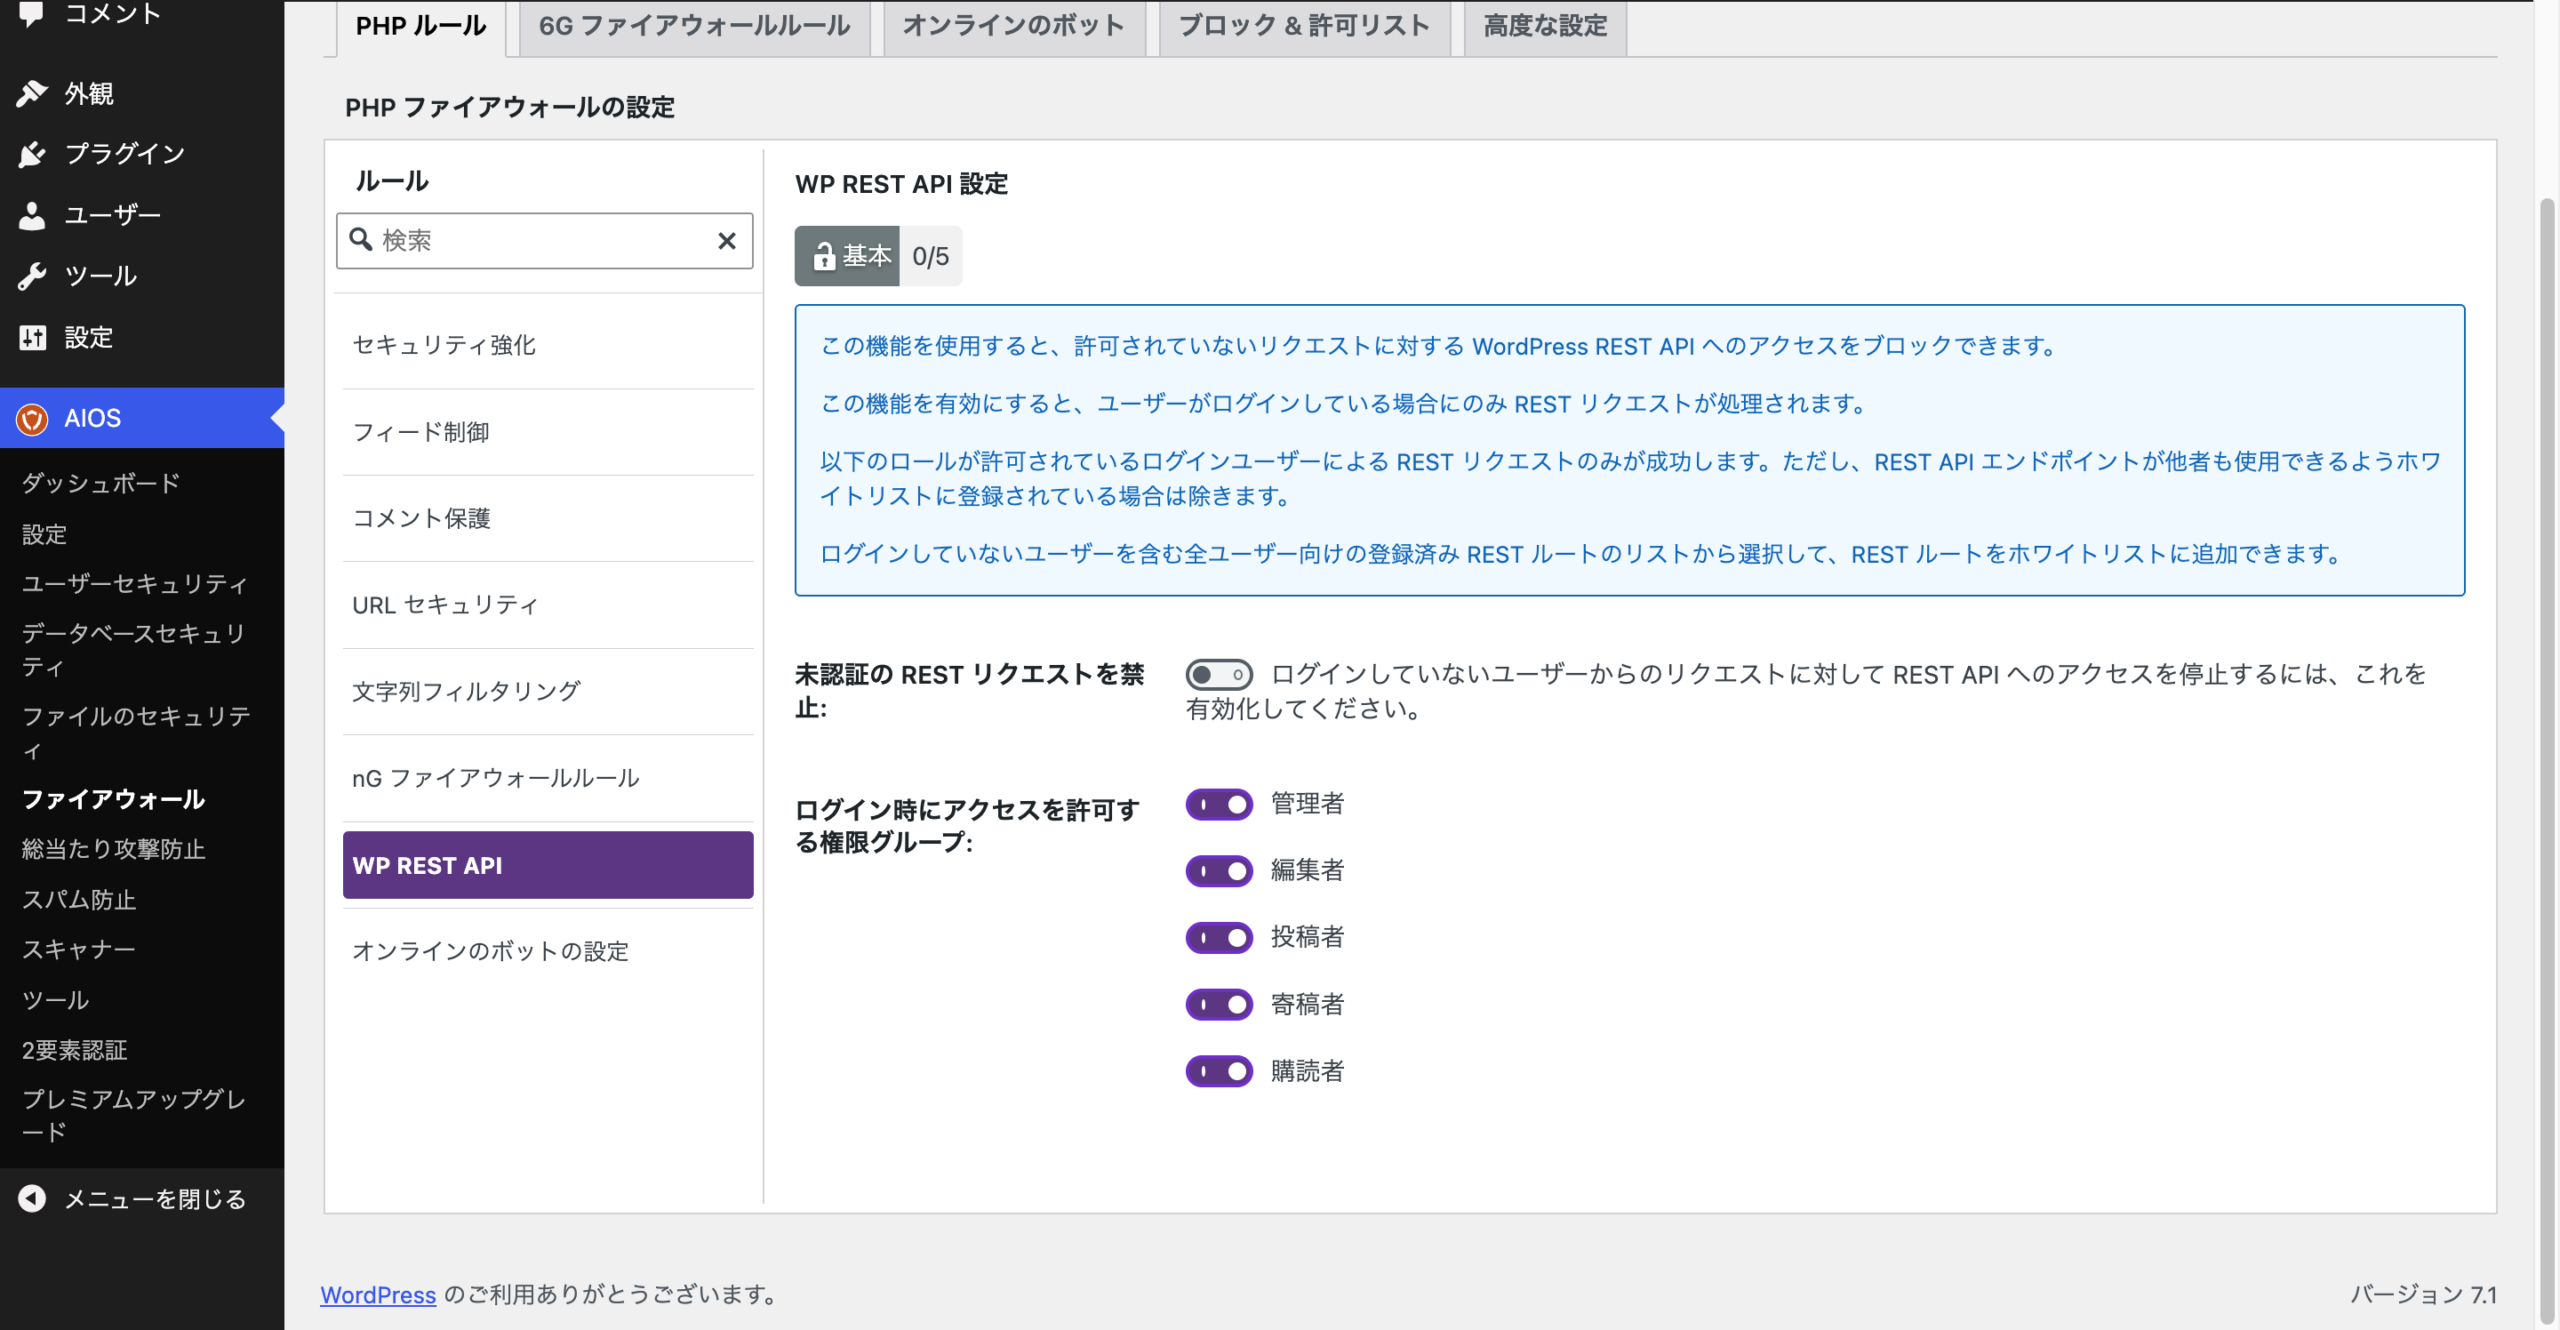2560x1330 pixels.
Task: Toggle the 投稿者 role switch
Action: (1218, 937)
